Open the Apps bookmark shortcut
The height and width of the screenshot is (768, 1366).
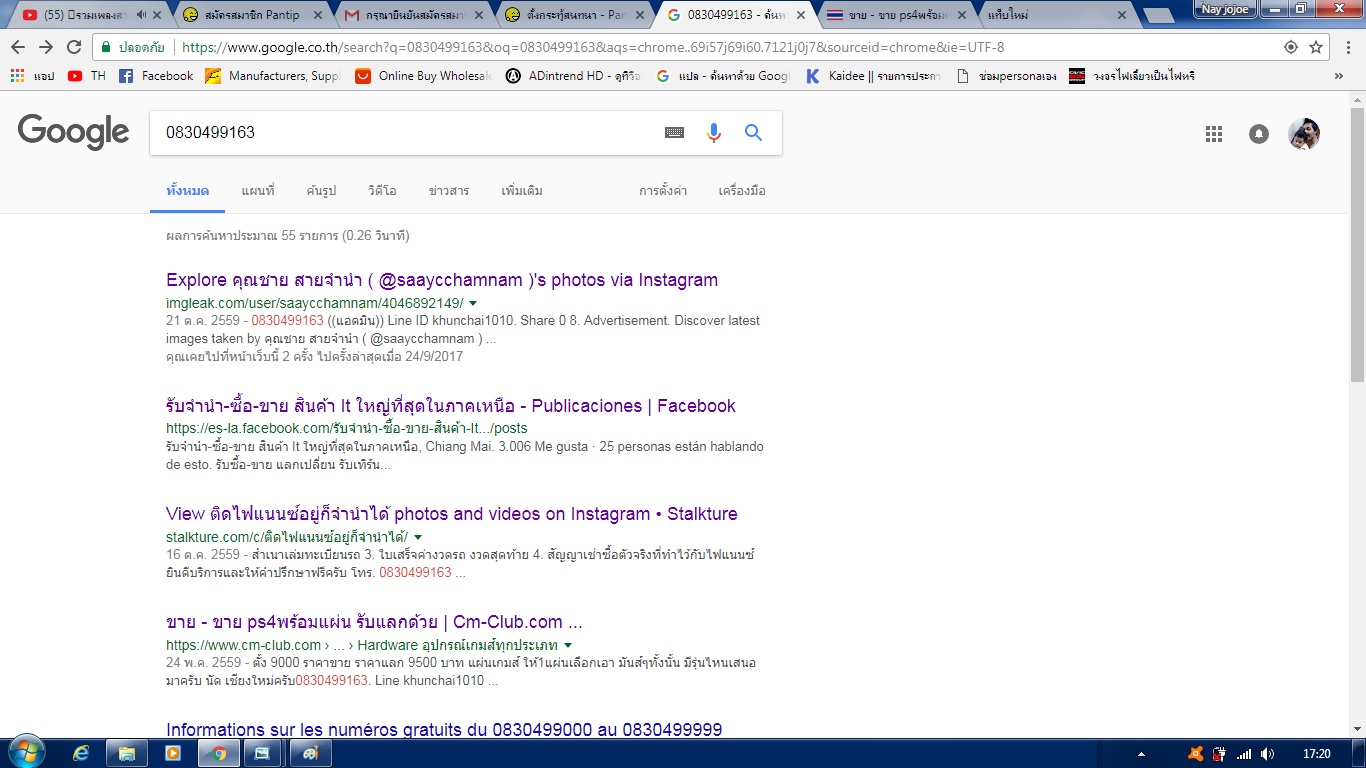(32, 76)
